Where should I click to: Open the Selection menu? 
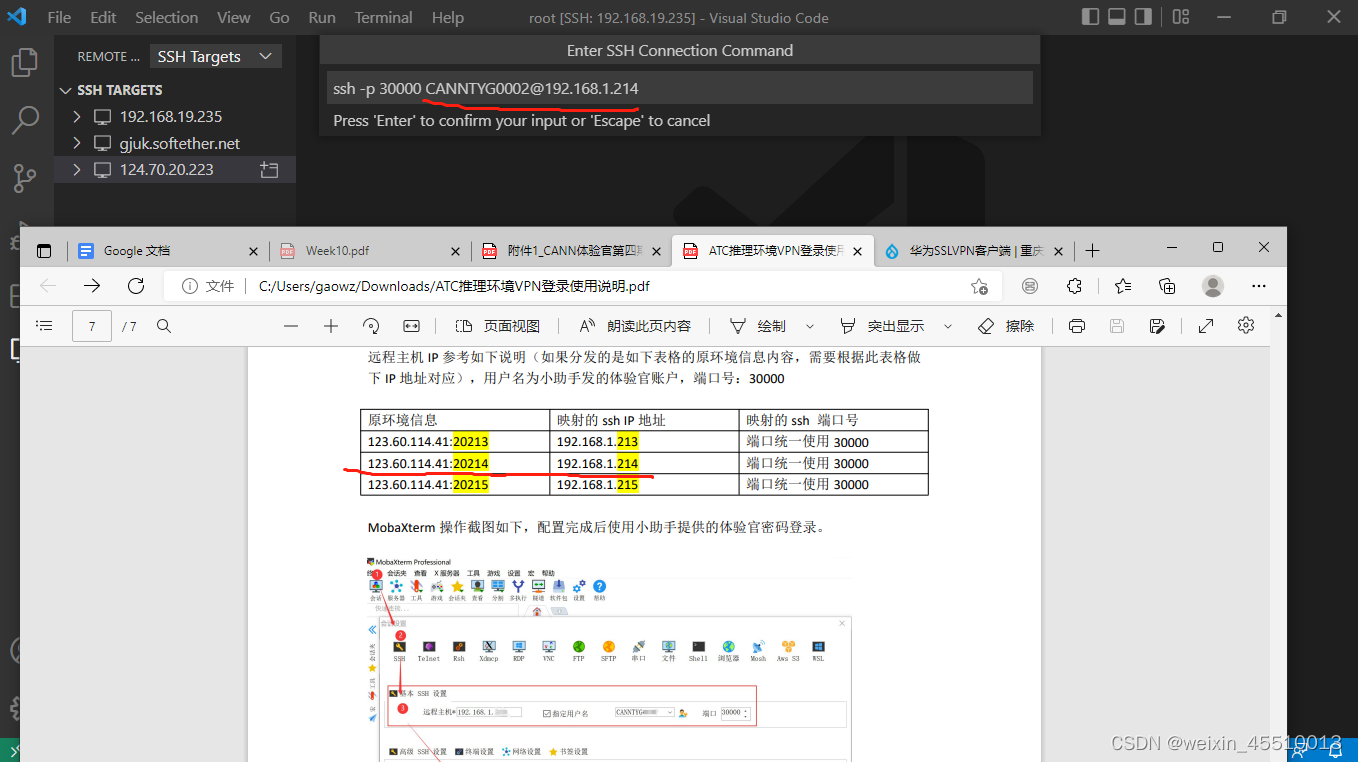(167, 18)
